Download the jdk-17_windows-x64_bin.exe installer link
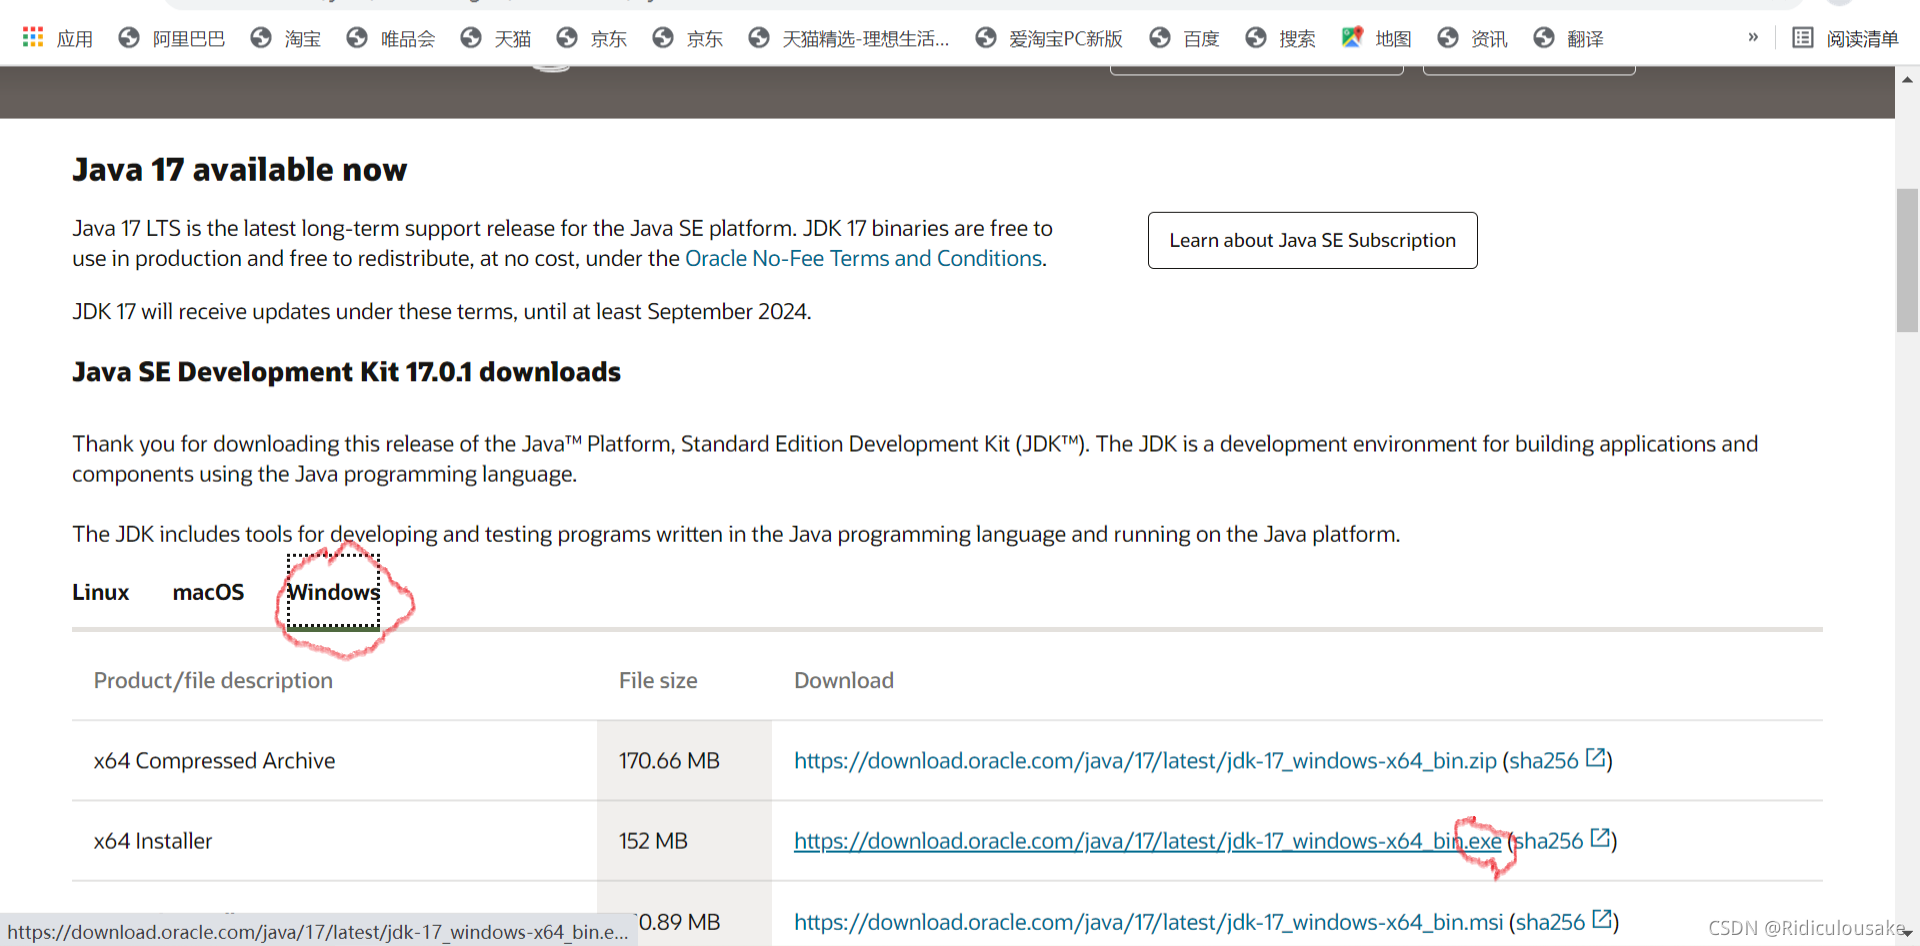This screenshot has width=1920, height=946. click(1147, 841)
